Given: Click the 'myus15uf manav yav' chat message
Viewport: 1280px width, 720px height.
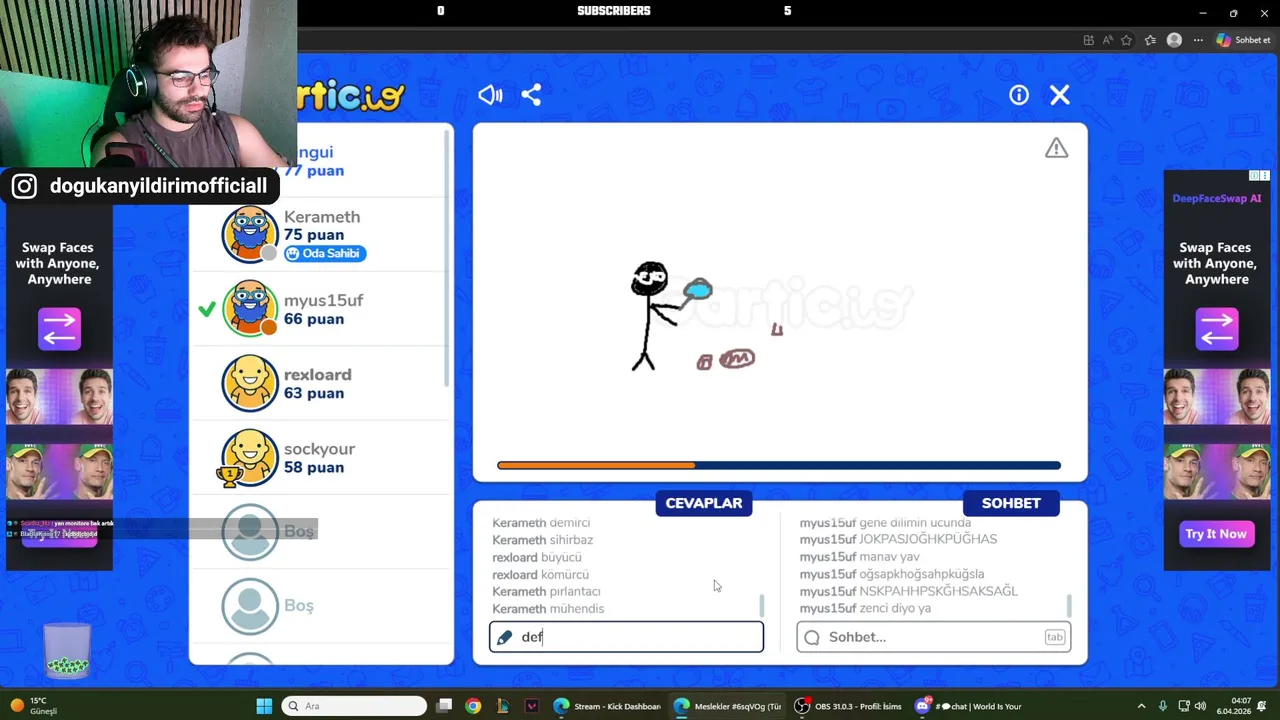Looking at the screenshot, I should pos(859,557).
